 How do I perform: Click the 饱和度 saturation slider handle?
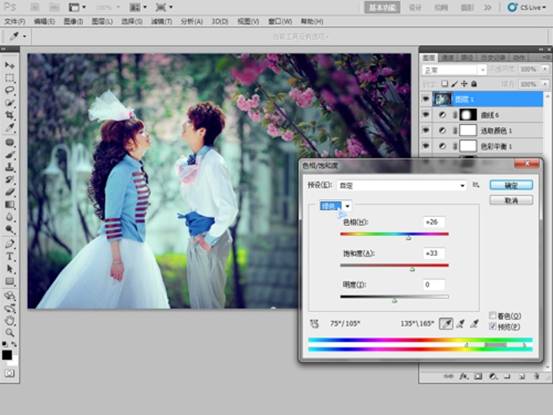[x=412, y=269]
